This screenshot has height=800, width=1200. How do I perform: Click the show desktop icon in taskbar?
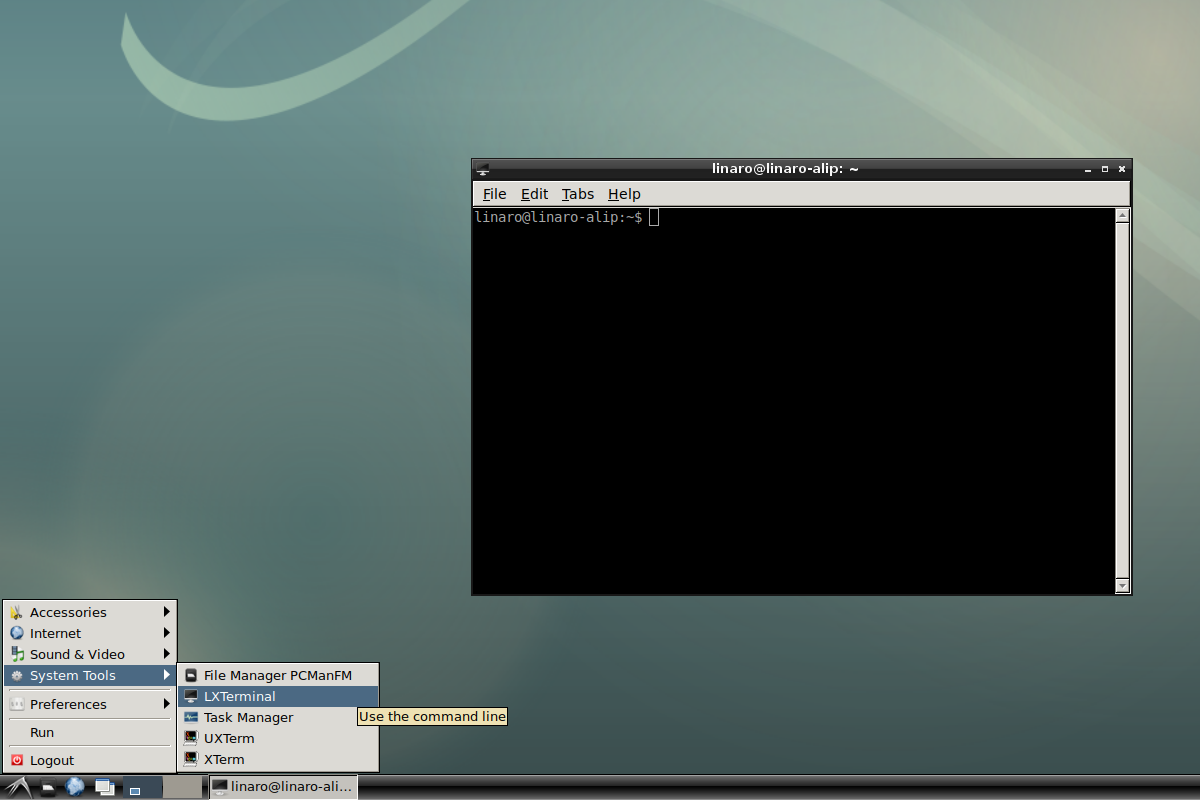click(104, 787)
